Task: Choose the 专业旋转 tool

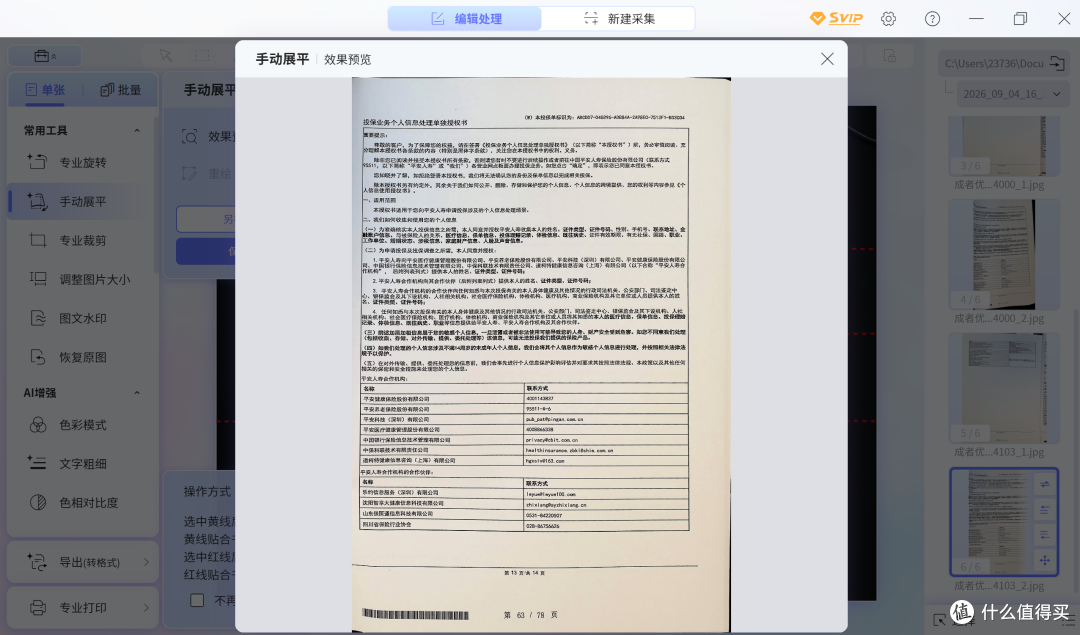Action: point(82,163)
